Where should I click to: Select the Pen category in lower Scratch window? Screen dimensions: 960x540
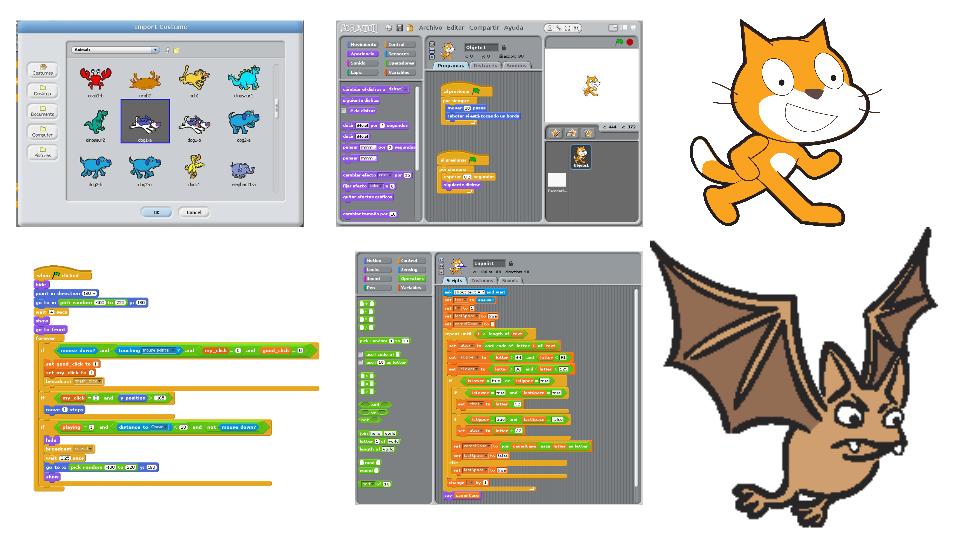(378, 288)
